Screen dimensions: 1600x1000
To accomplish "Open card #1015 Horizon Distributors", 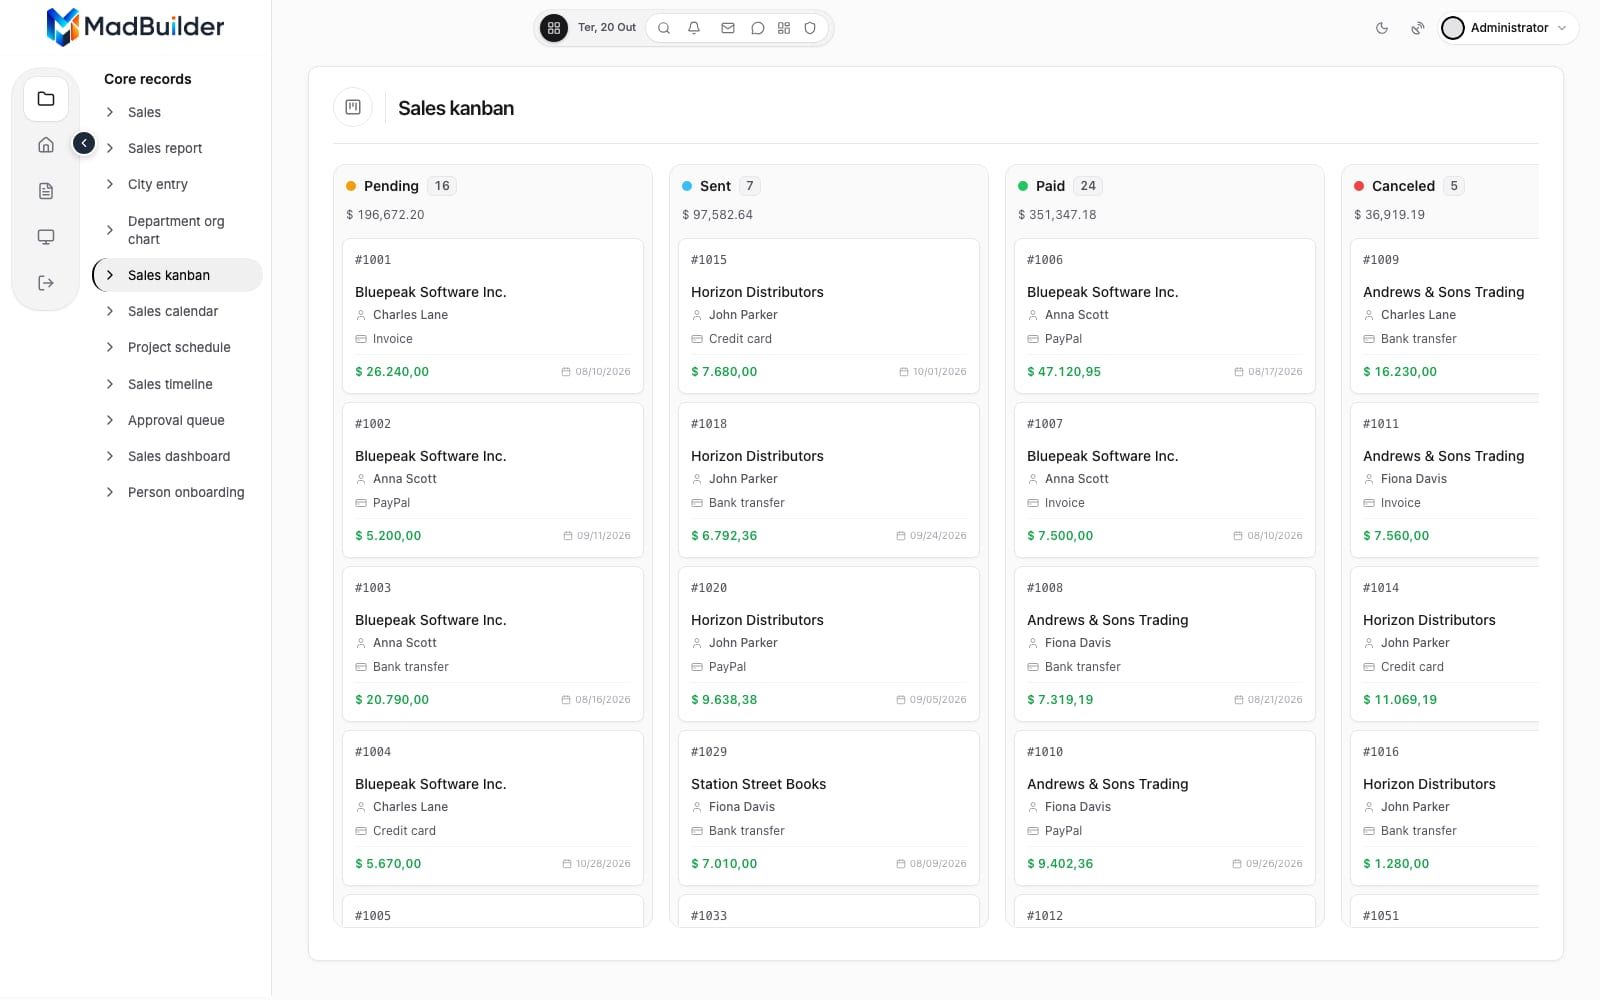I will click(x=829, y=316).
